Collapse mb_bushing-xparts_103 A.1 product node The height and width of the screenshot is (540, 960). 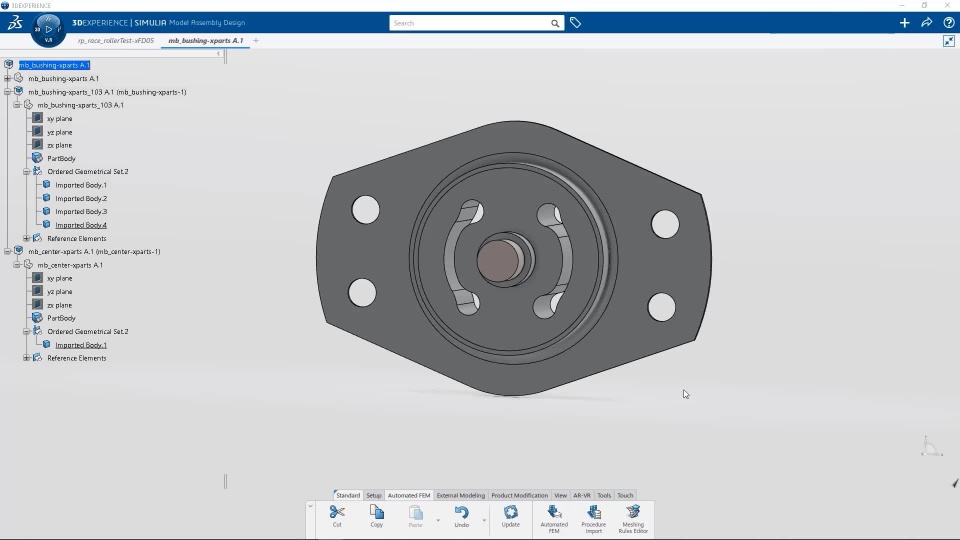pyautogui.click(x=7, y=92)
